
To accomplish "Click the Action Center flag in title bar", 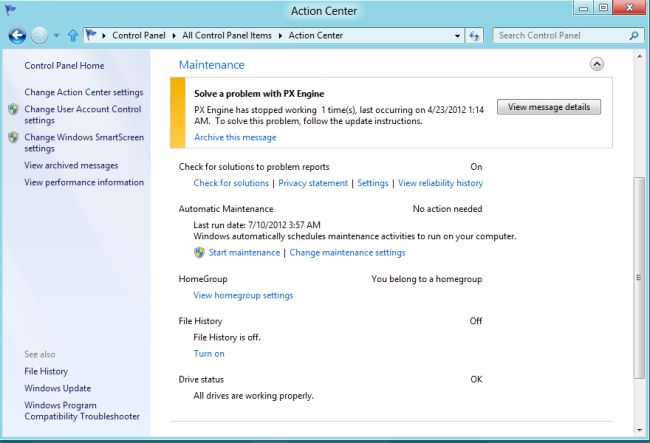I will click(x=10, y=10).
